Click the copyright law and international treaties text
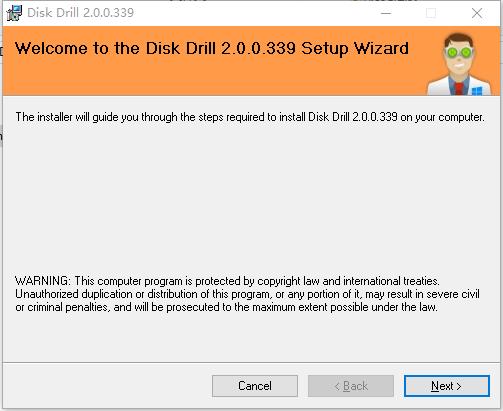The image size is (503, 411). [348, 281]
